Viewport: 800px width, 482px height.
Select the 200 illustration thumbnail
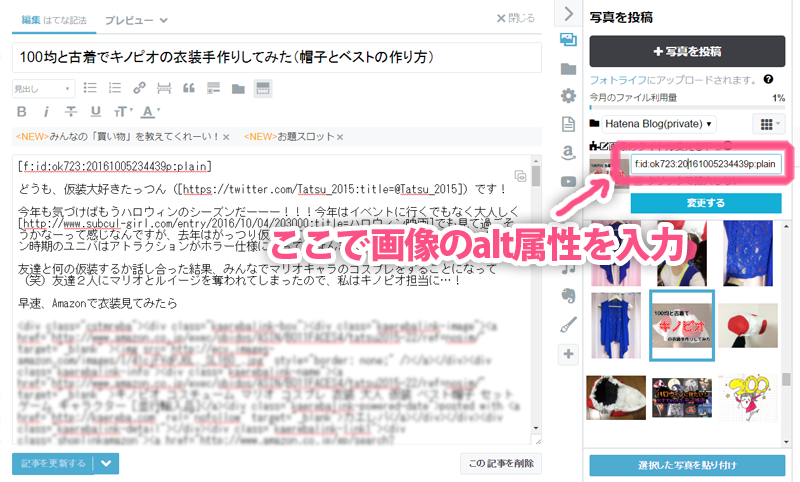[x=748, y=397]
